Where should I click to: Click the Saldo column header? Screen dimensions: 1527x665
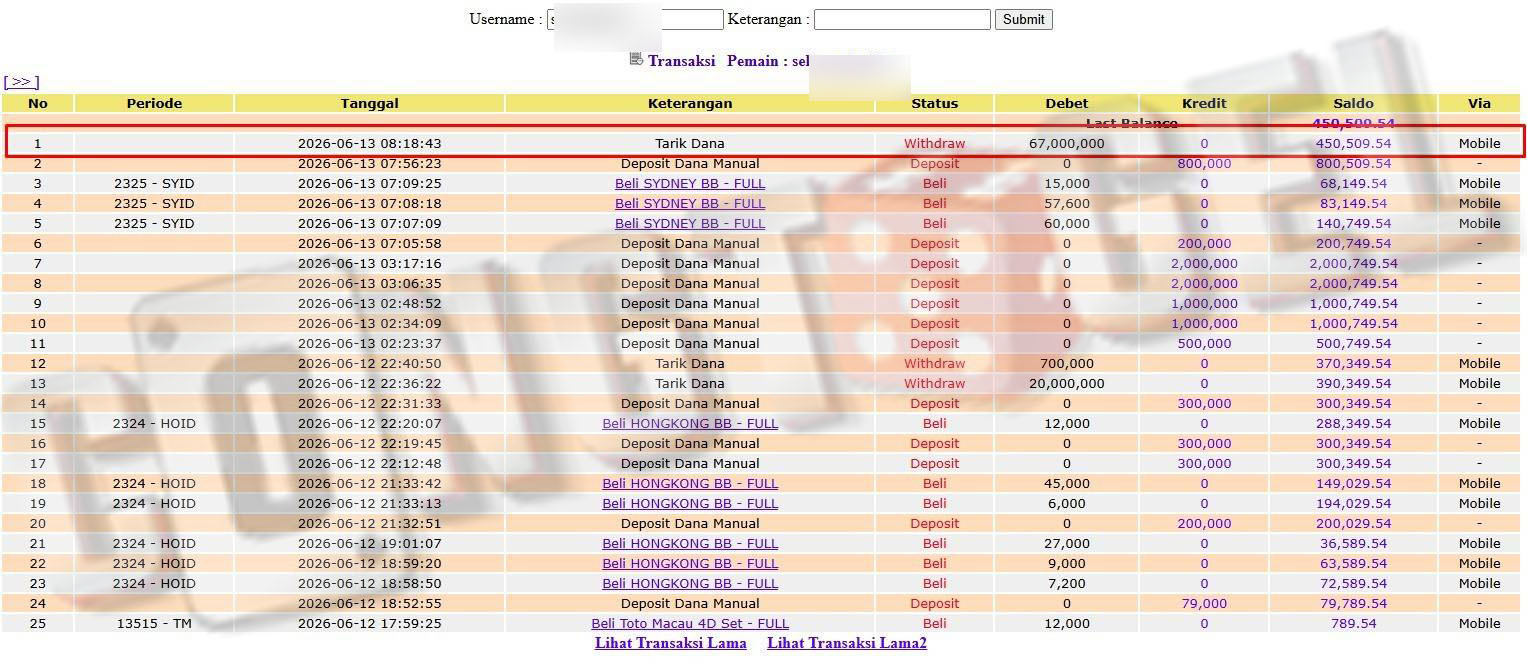[x=1353, y=103]
